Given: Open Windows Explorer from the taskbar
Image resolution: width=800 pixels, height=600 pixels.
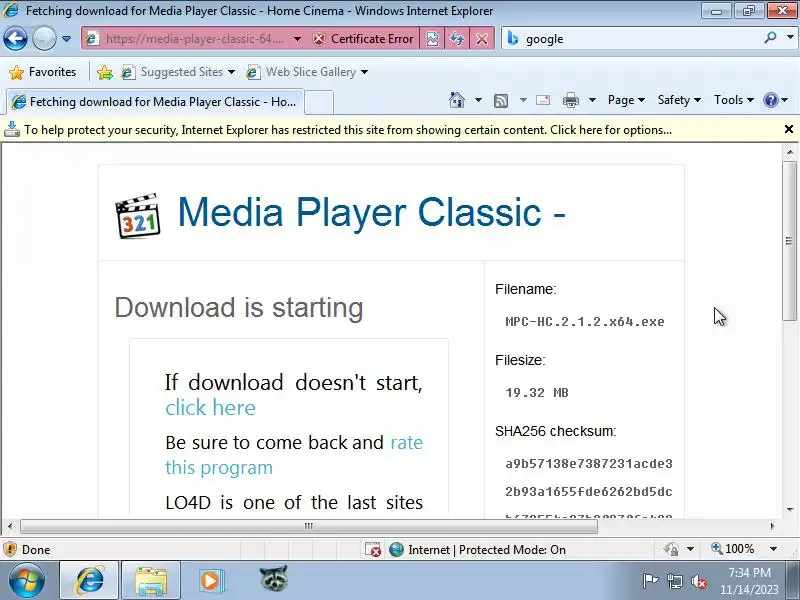Looking at the screenshot, I should click(151, 580).
